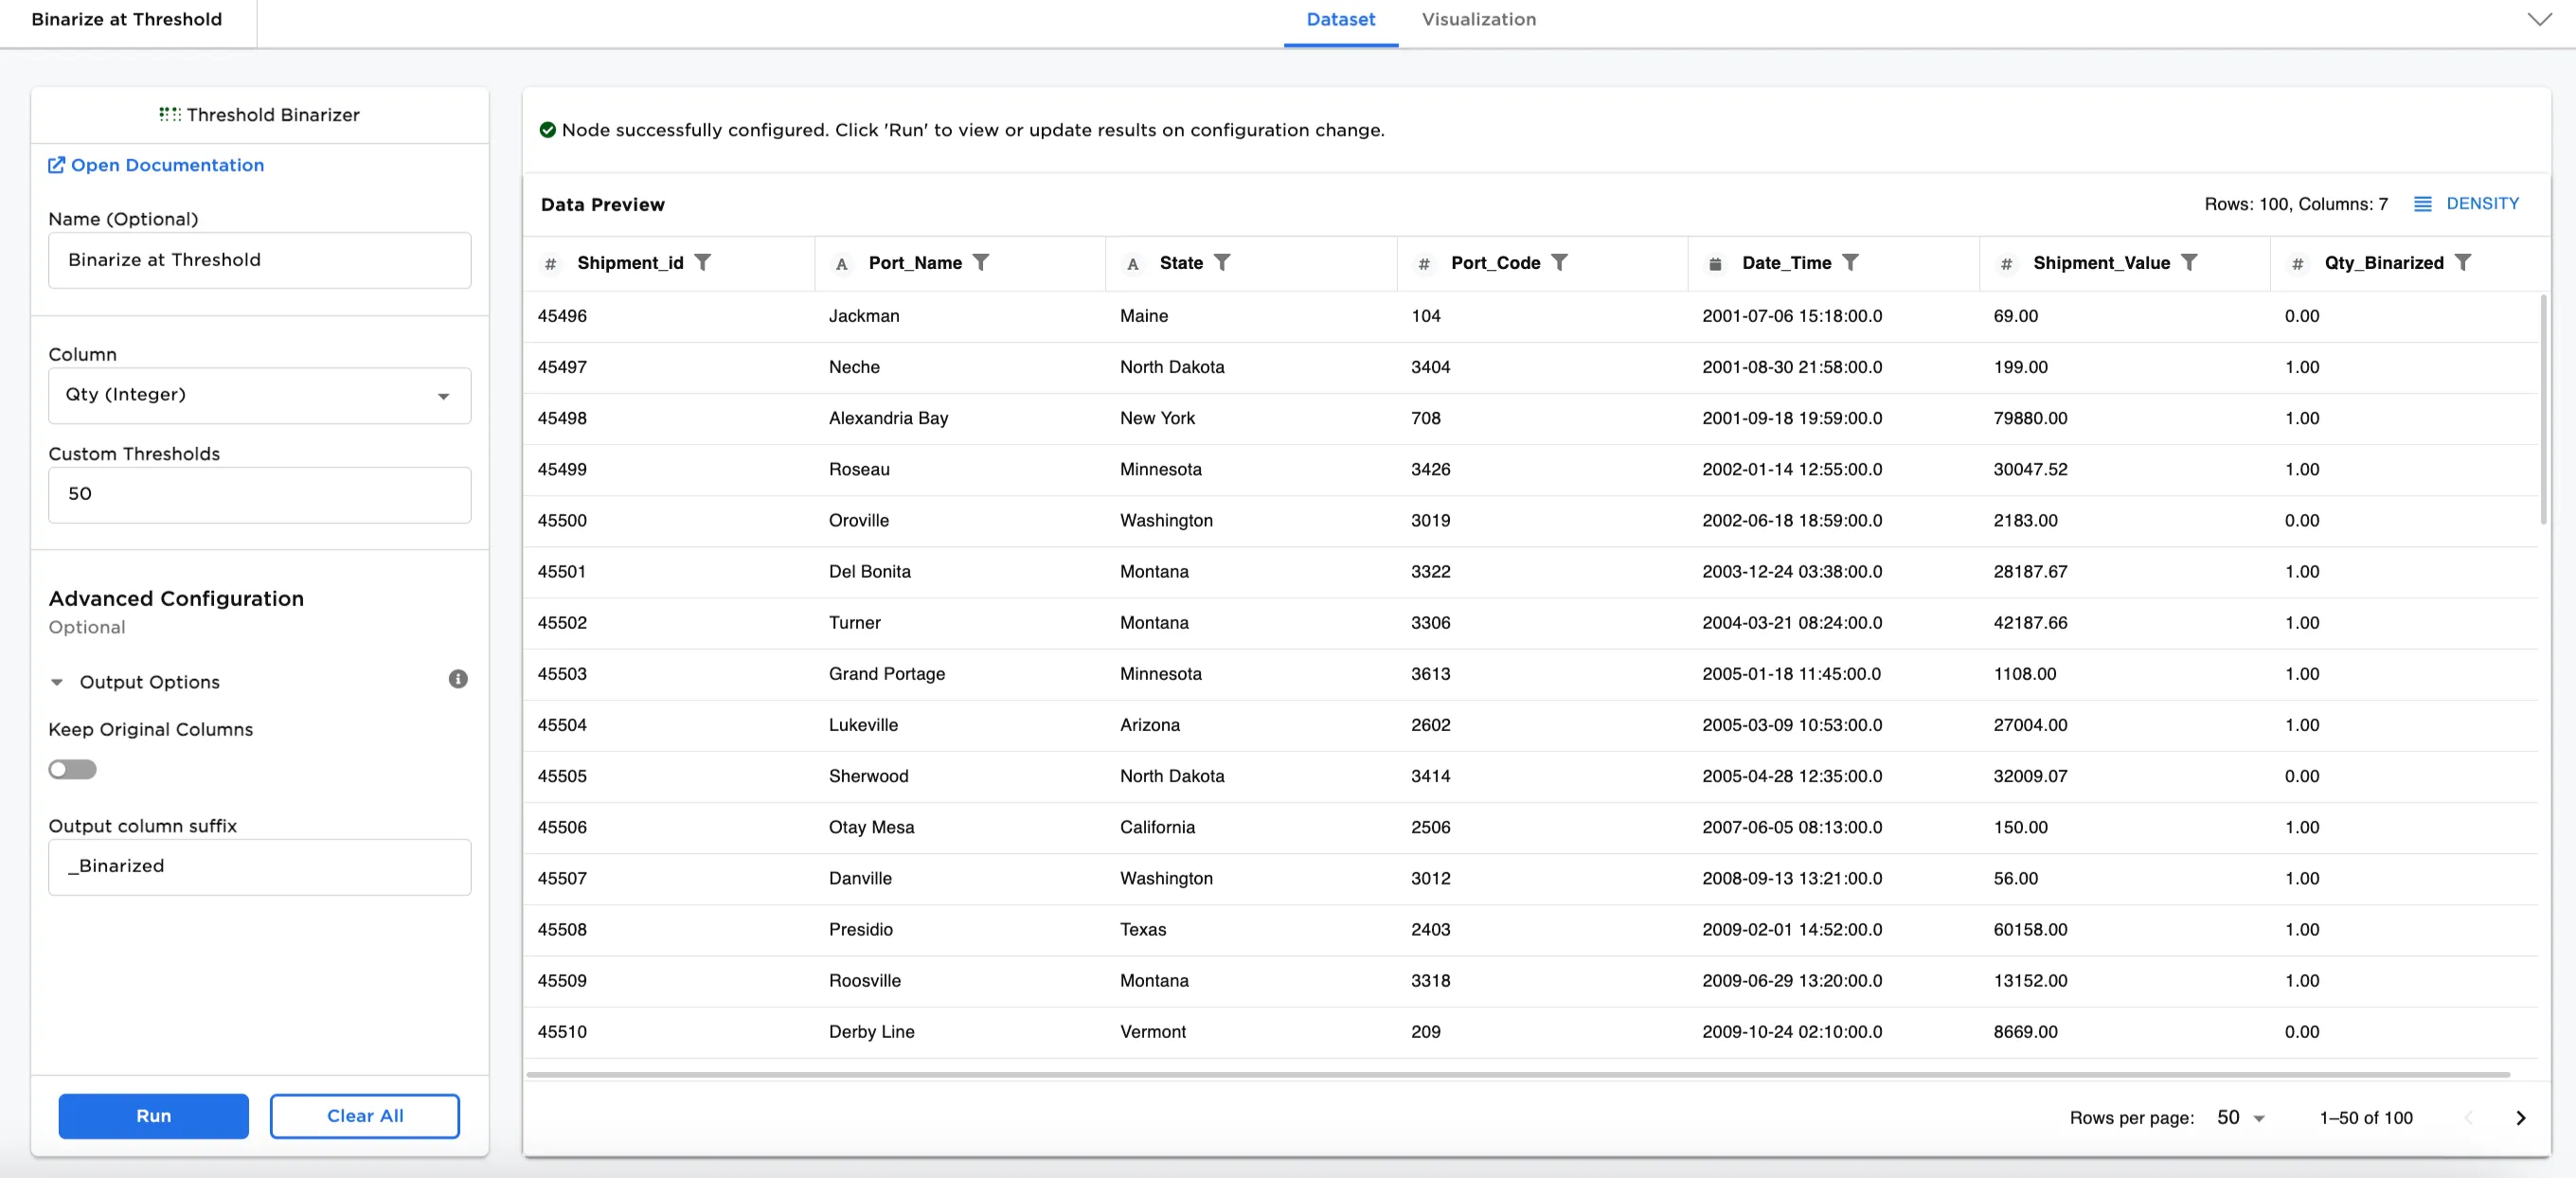
Task: Open the filter on the Shipment_id column
Action: click(x=705, y=263)
